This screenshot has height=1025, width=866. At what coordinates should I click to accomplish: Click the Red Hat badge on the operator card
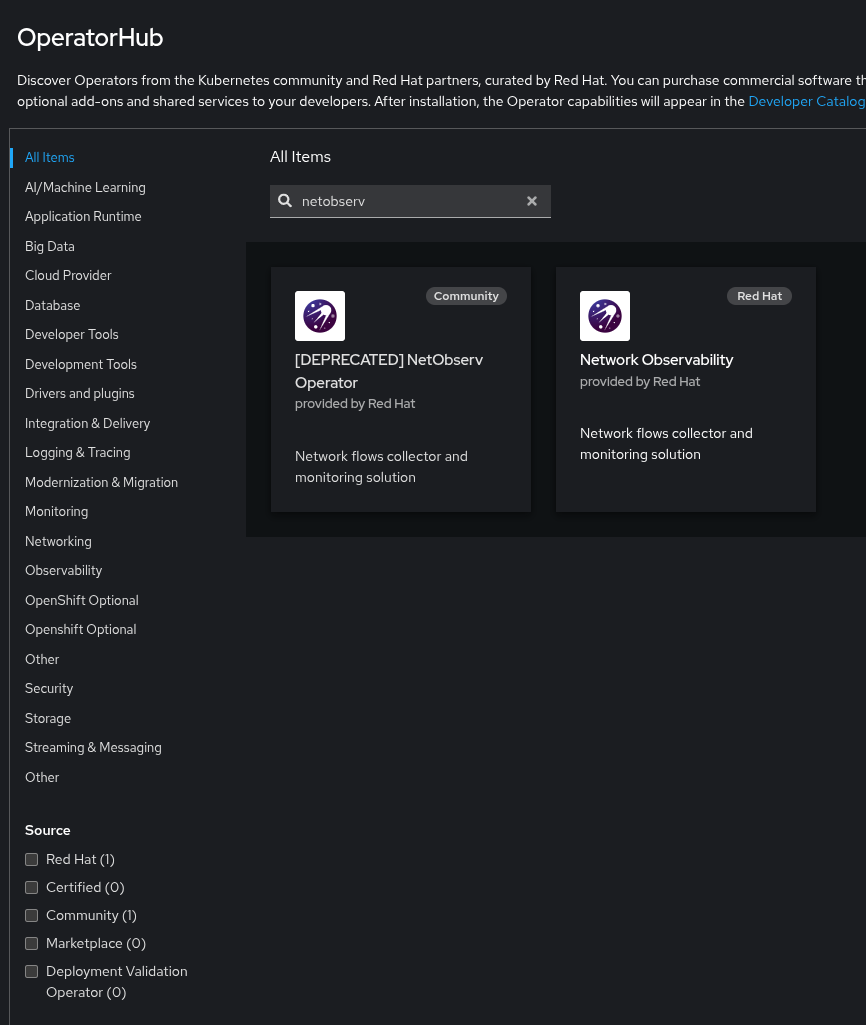759,296
